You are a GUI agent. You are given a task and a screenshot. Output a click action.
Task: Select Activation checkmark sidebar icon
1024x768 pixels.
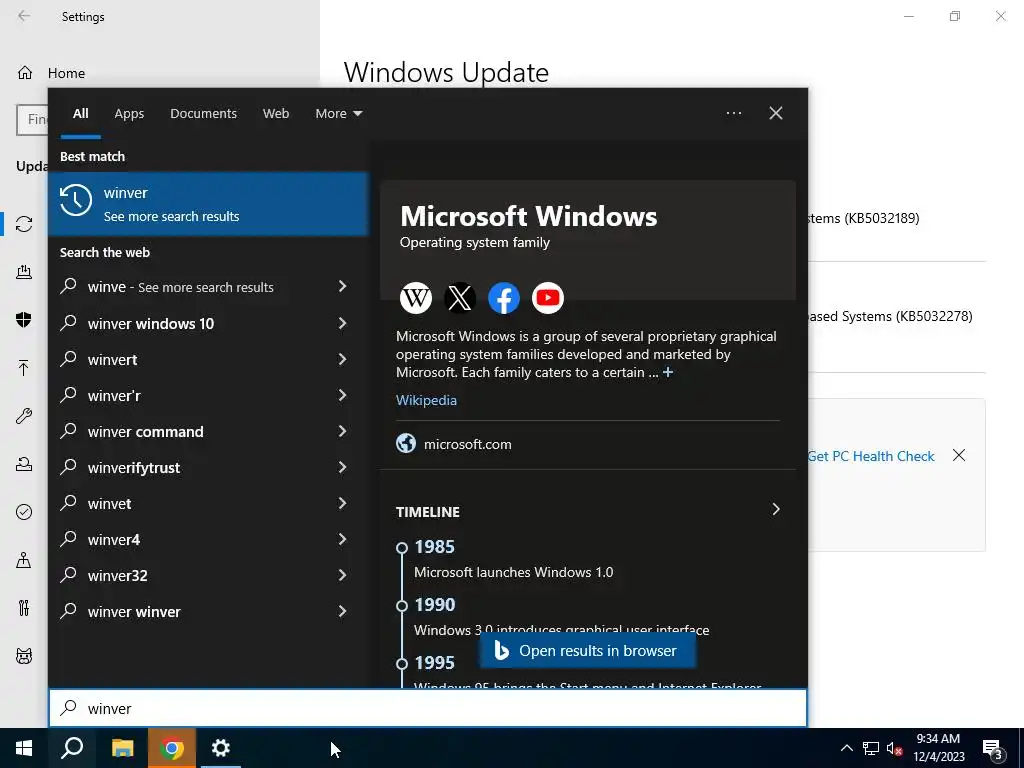point(24,512)
